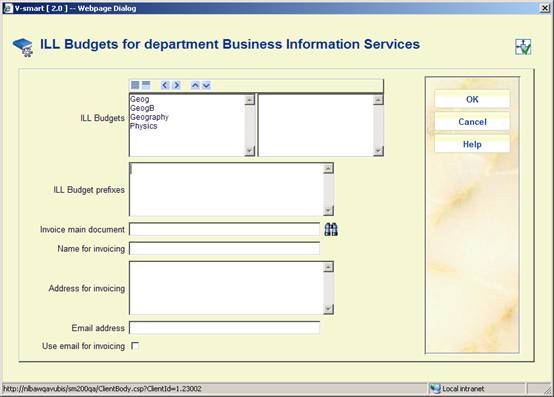The height and width of the screenshot is (397, 554).
Task: Select Geog in the ILL Budgets list
Action: (140, 99)
